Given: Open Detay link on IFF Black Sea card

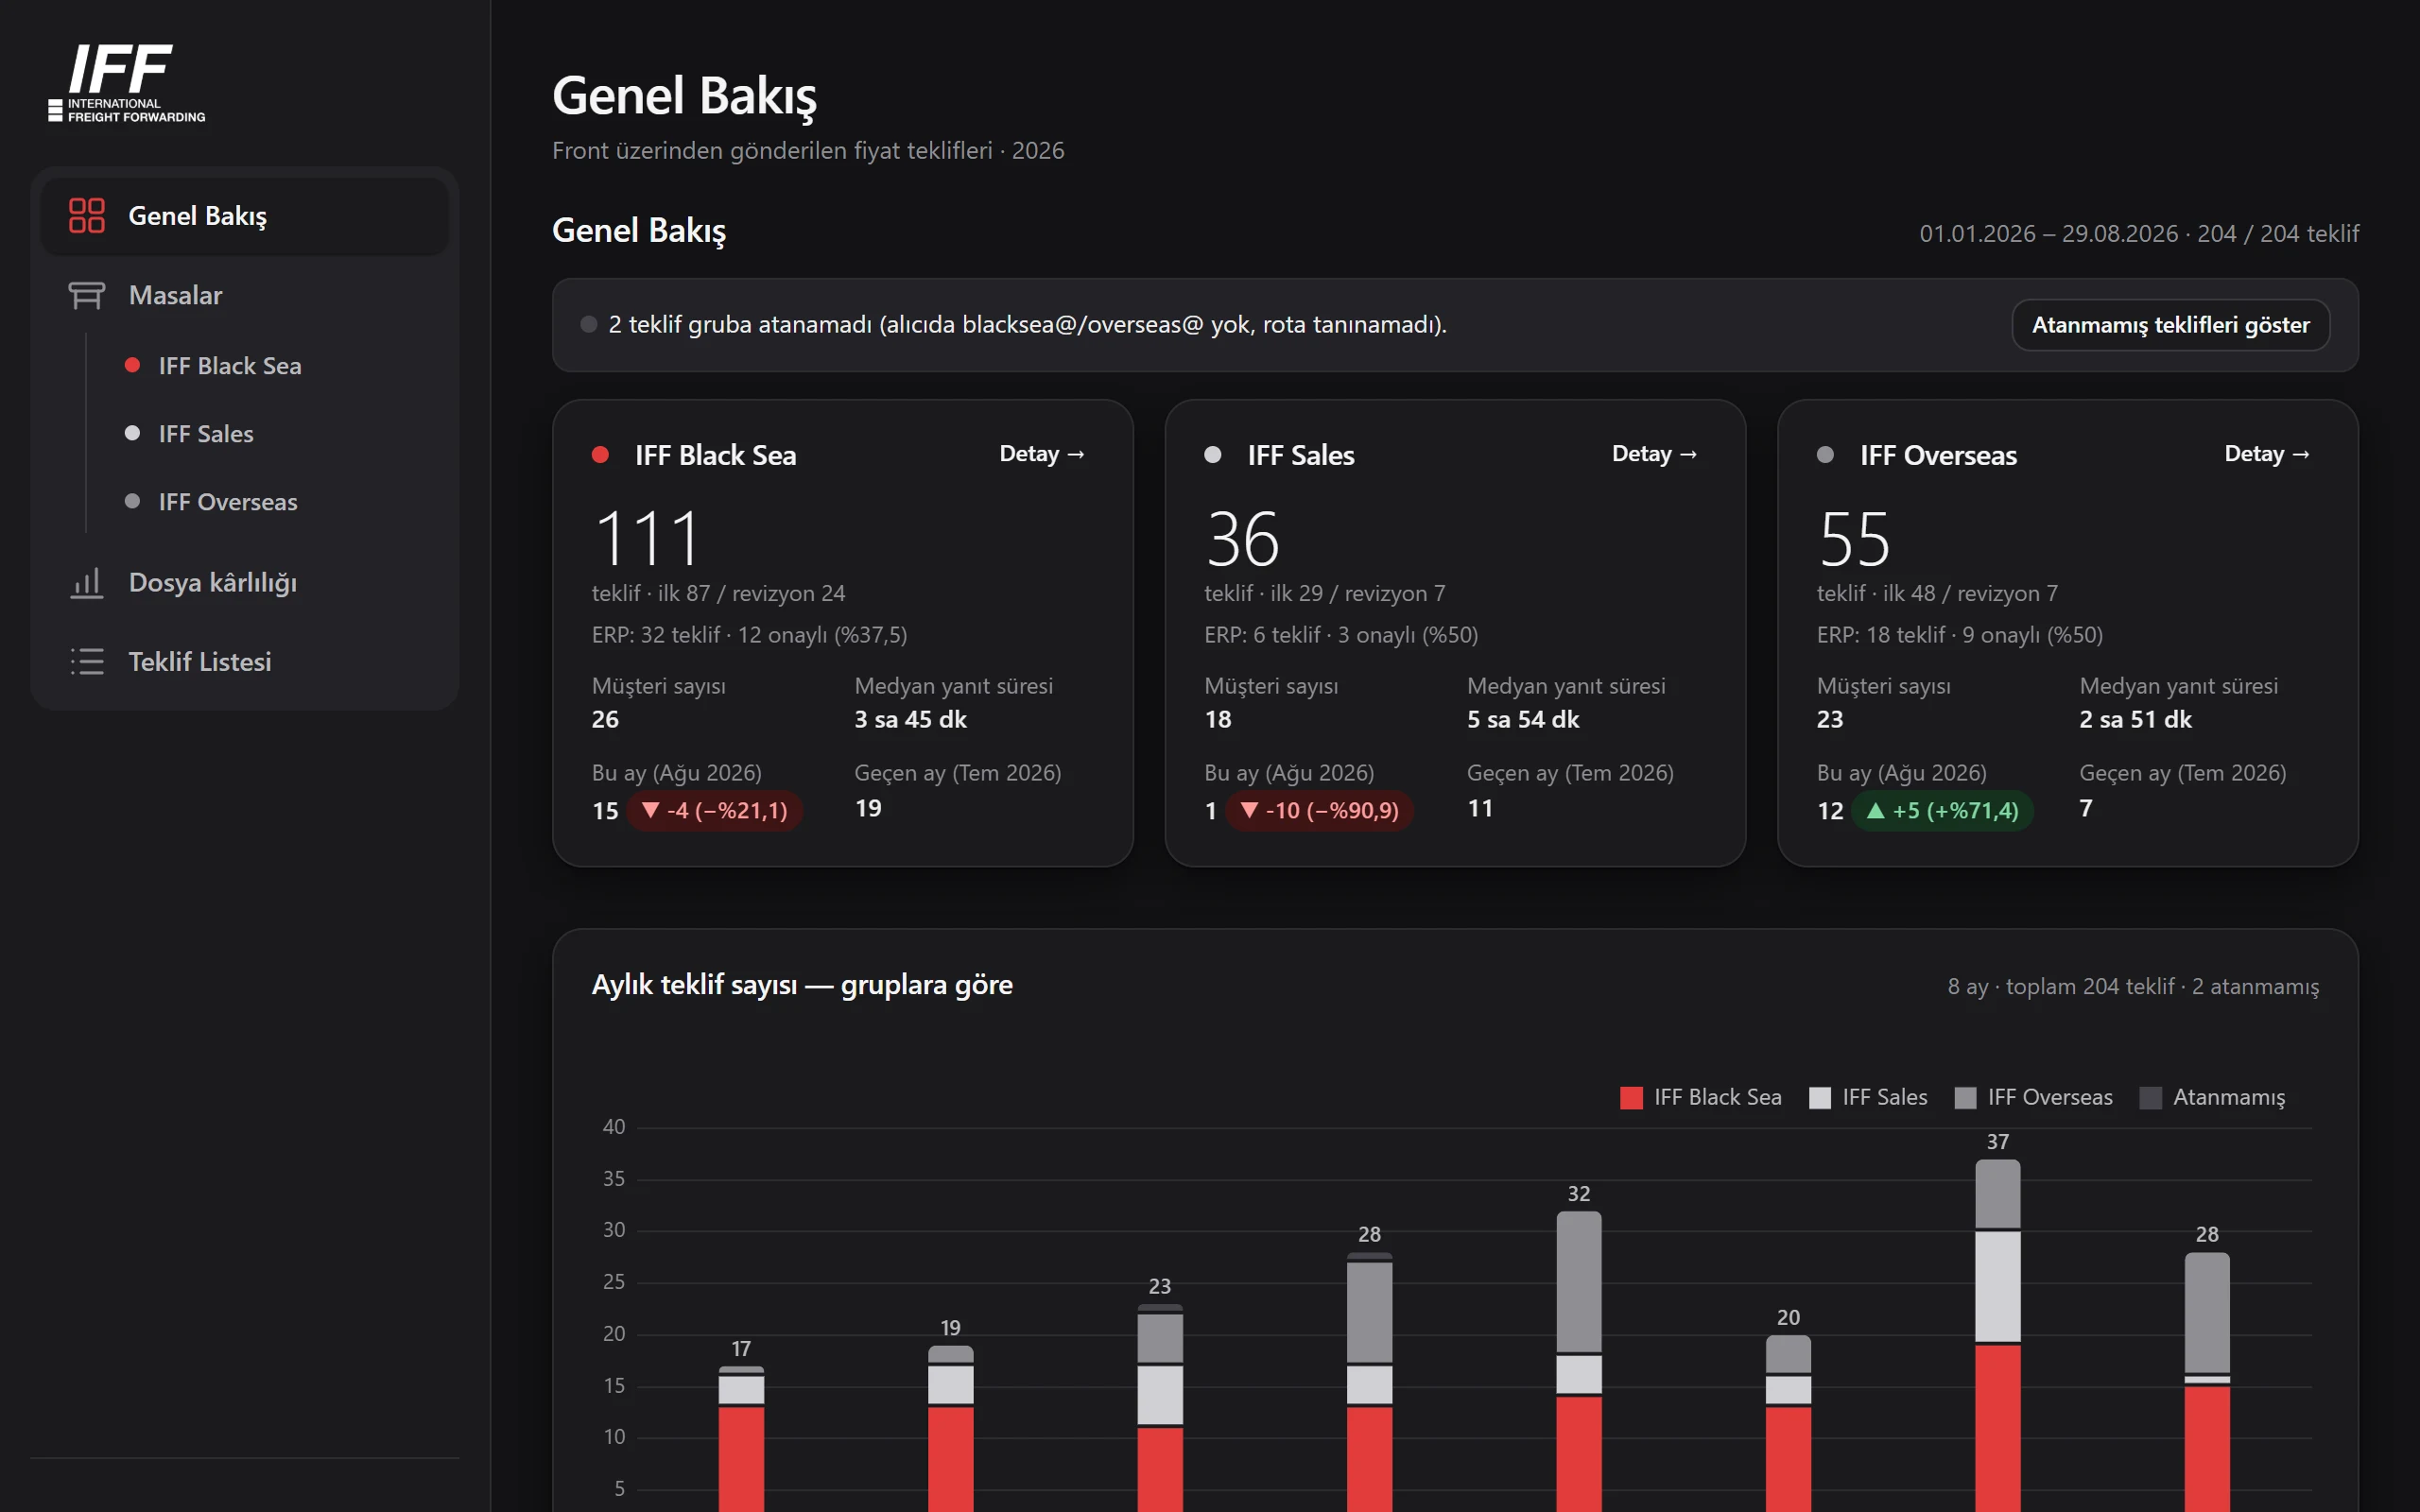Looking at the screenshot, I should pyautogui.click(x=1042, y=454).
